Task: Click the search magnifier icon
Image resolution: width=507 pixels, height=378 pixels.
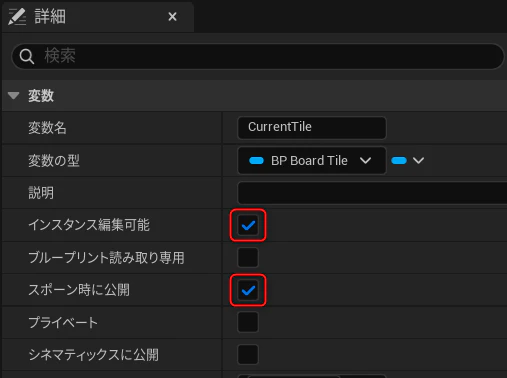Action: tap(27, 56)
